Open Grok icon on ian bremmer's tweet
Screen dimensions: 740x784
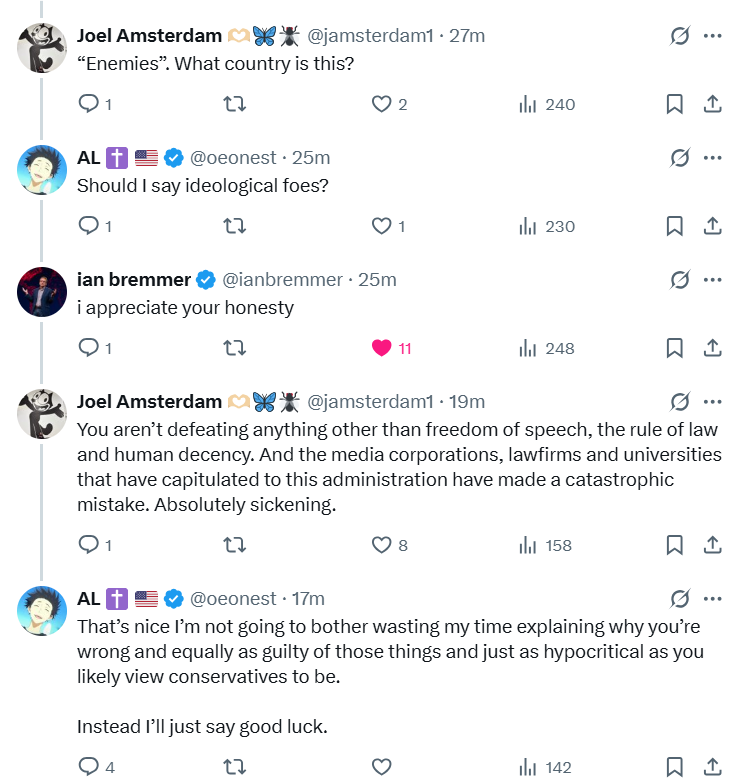pos(680,280)
